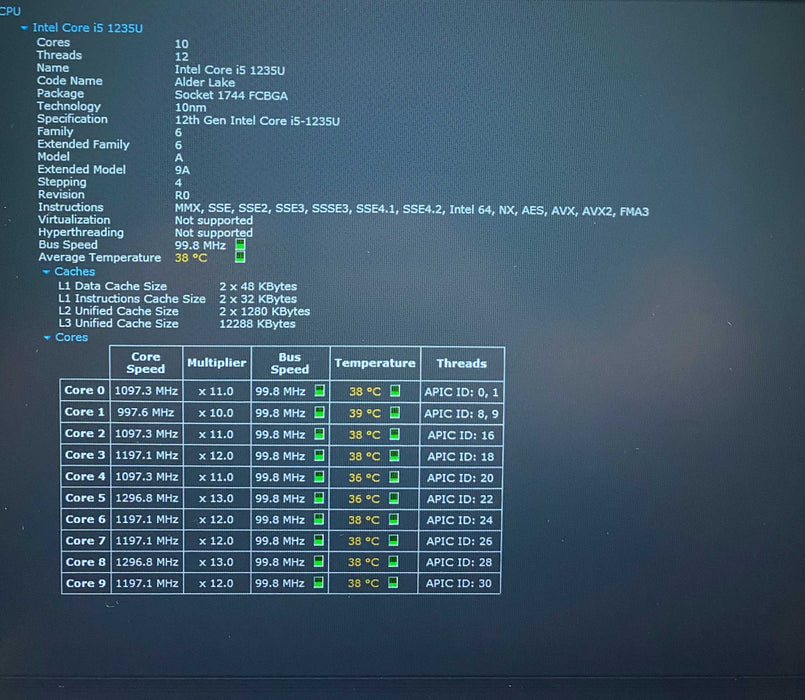Screen dimensions: 805x700
Task: Click the Core Speed column header
Action: (x=146, y=363)
